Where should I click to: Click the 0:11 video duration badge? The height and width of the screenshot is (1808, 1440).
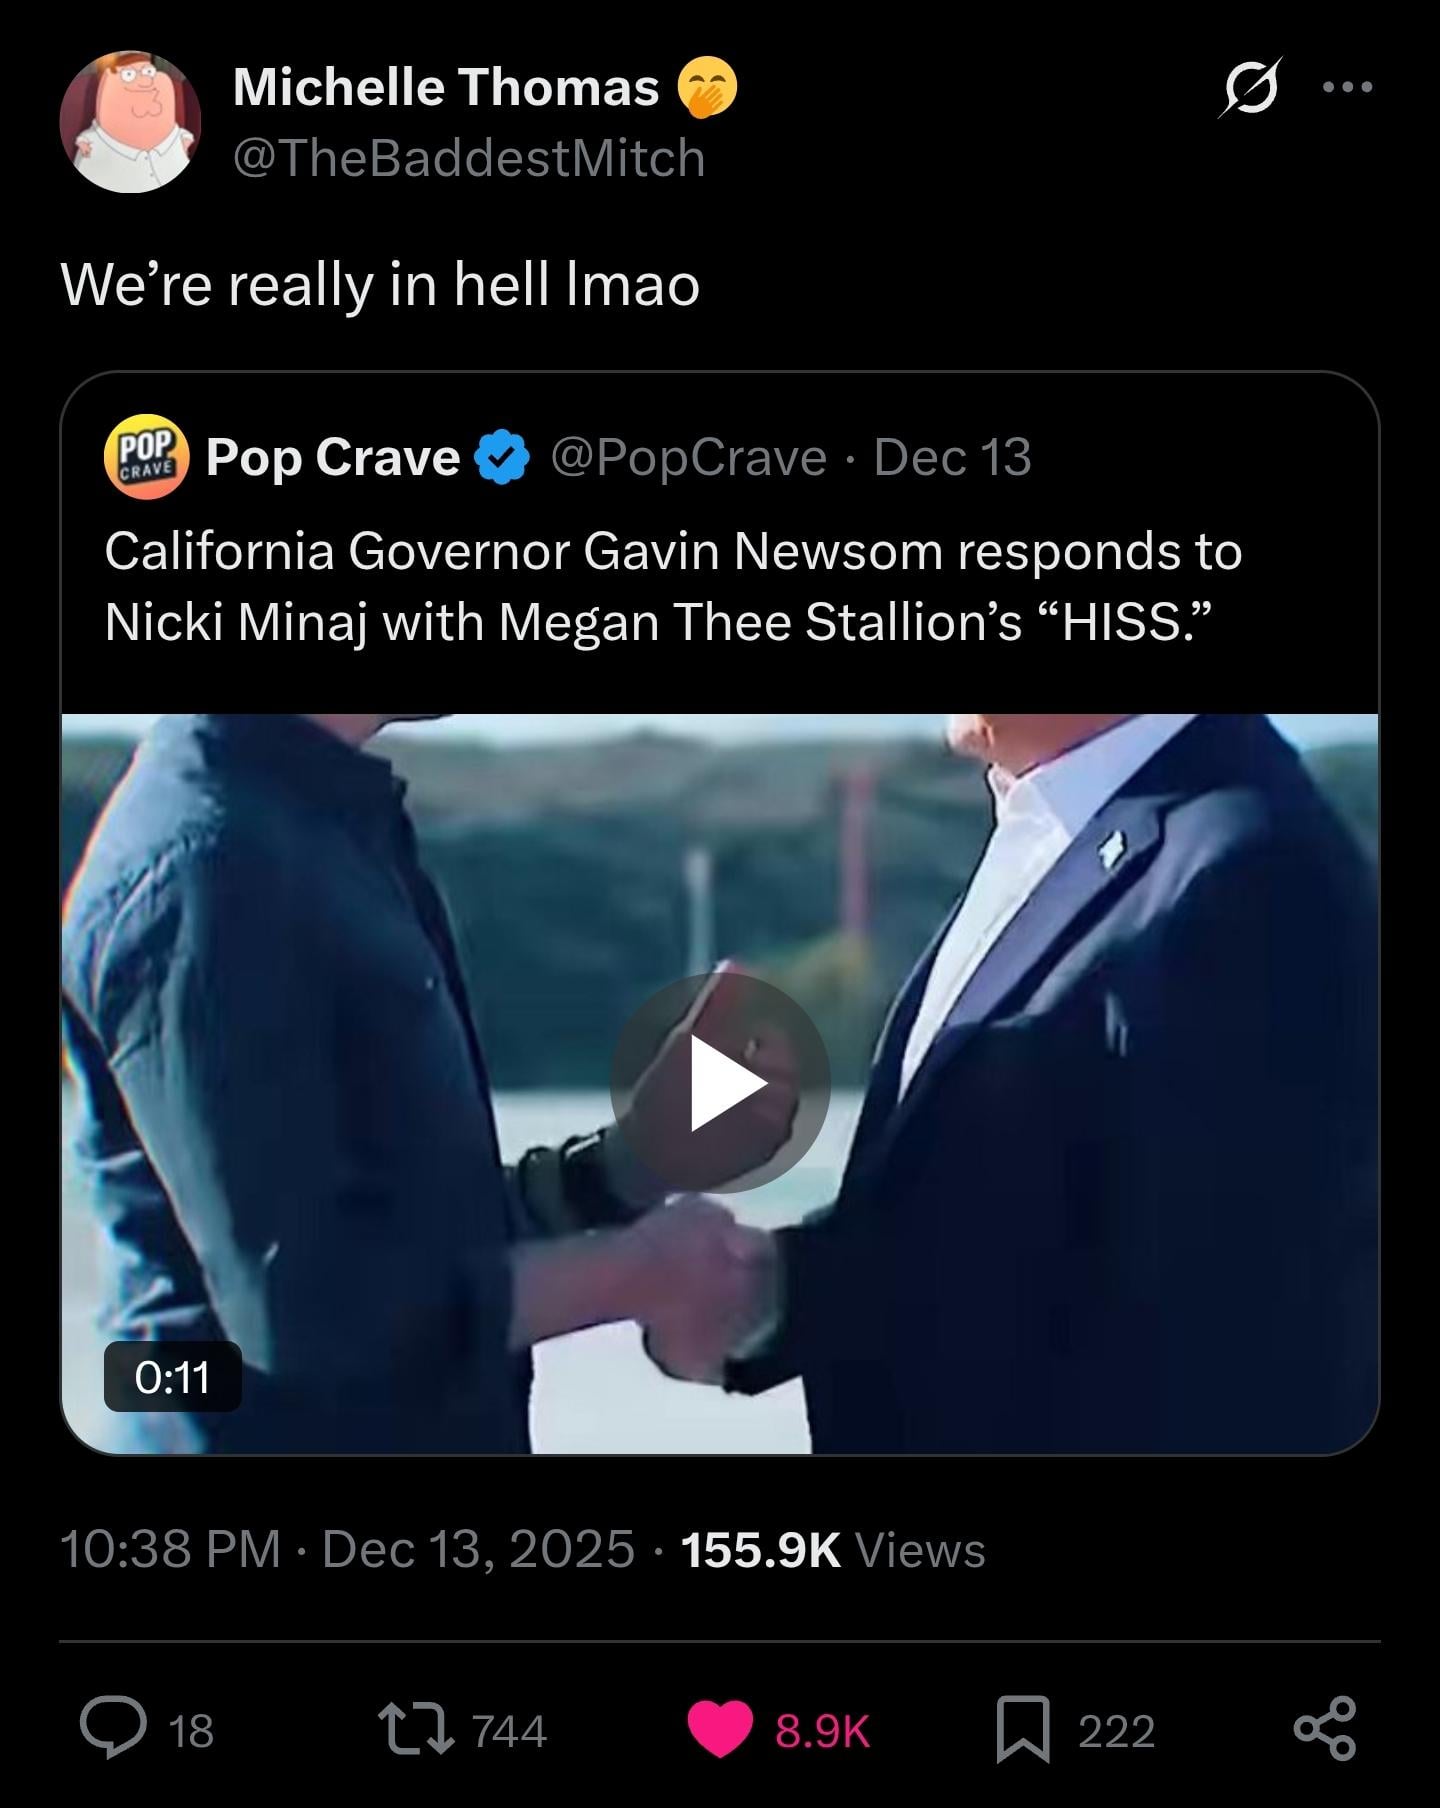[172, 1377]
